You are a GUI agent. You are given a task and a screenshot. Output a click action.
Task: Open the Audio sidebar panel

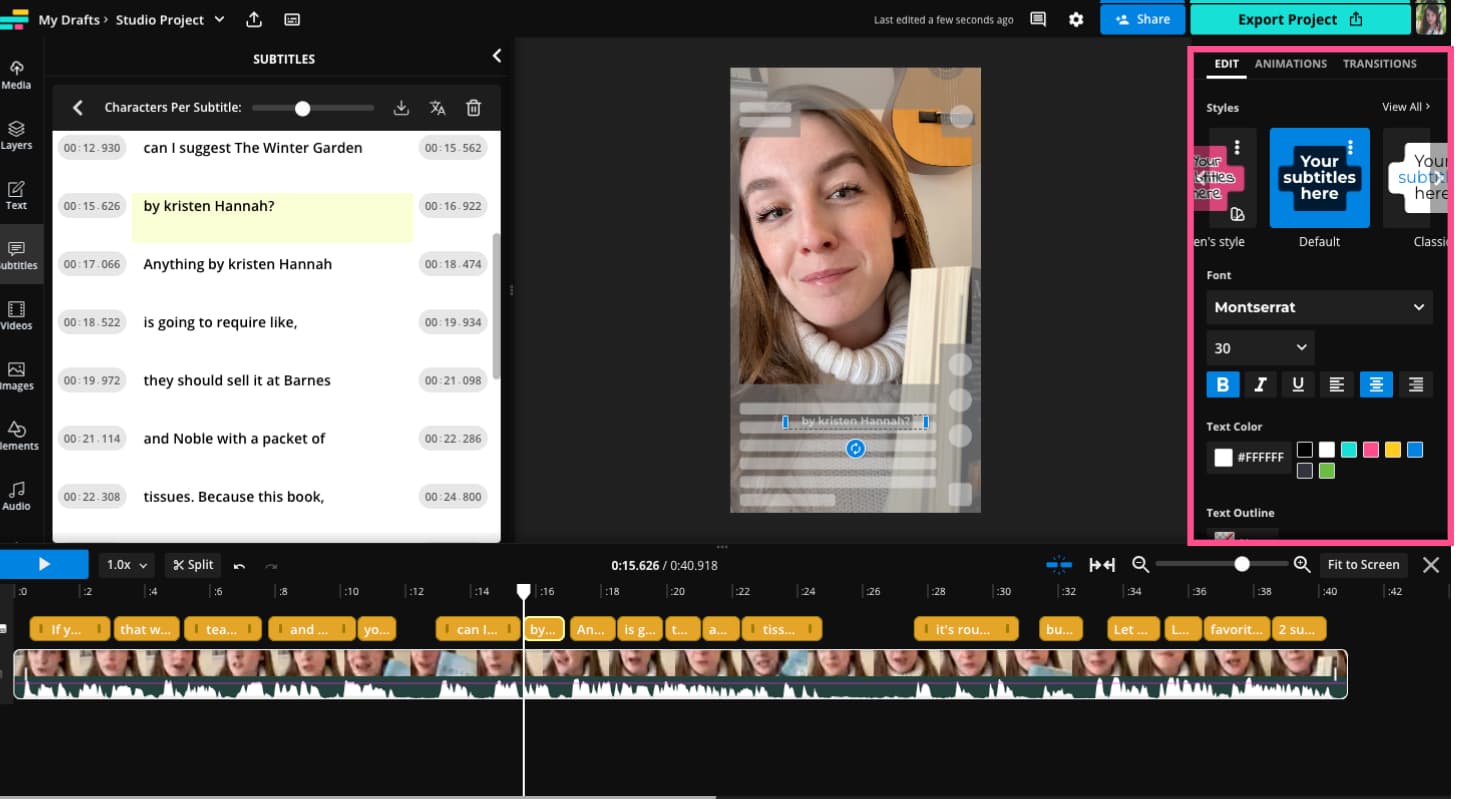(16, 495)
